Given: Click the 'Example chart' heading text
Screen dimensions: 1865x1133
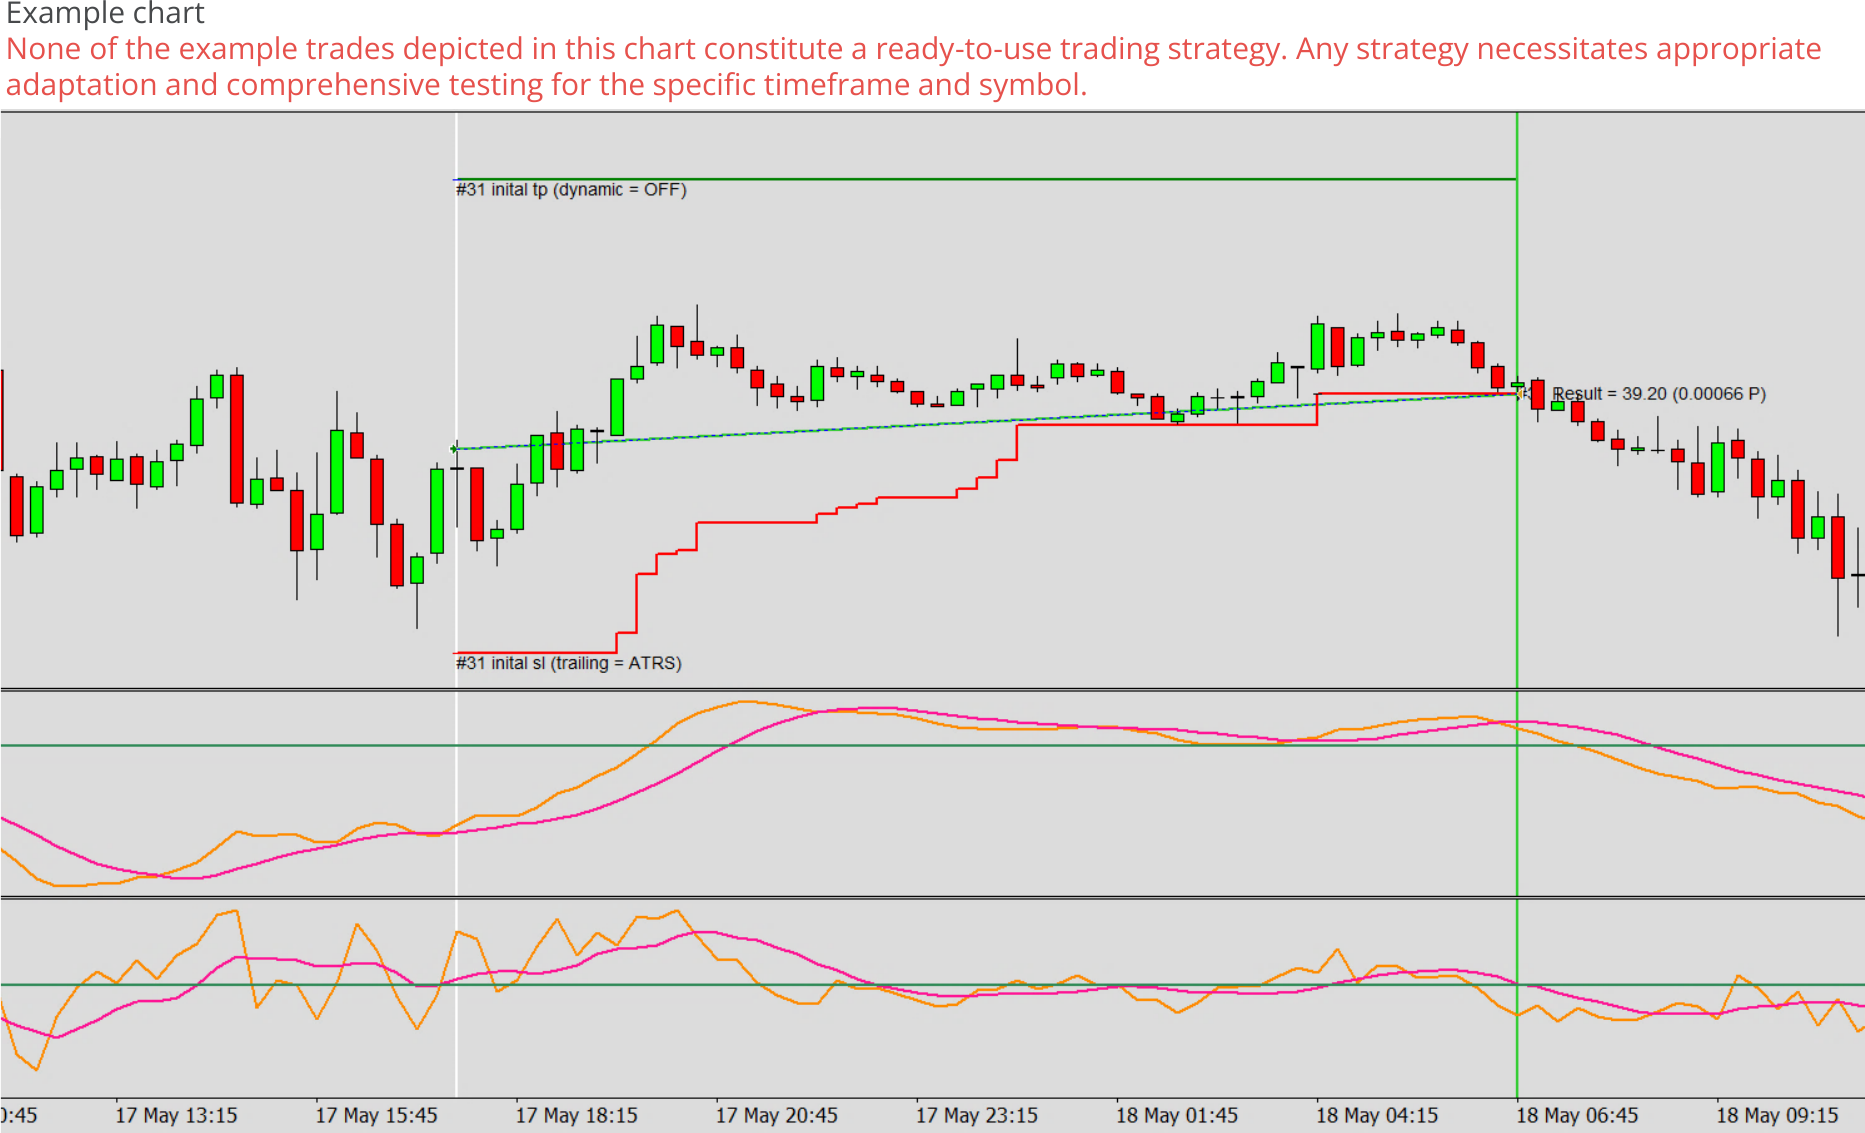Looking at the screenshot, I should [x=105, y=14].
